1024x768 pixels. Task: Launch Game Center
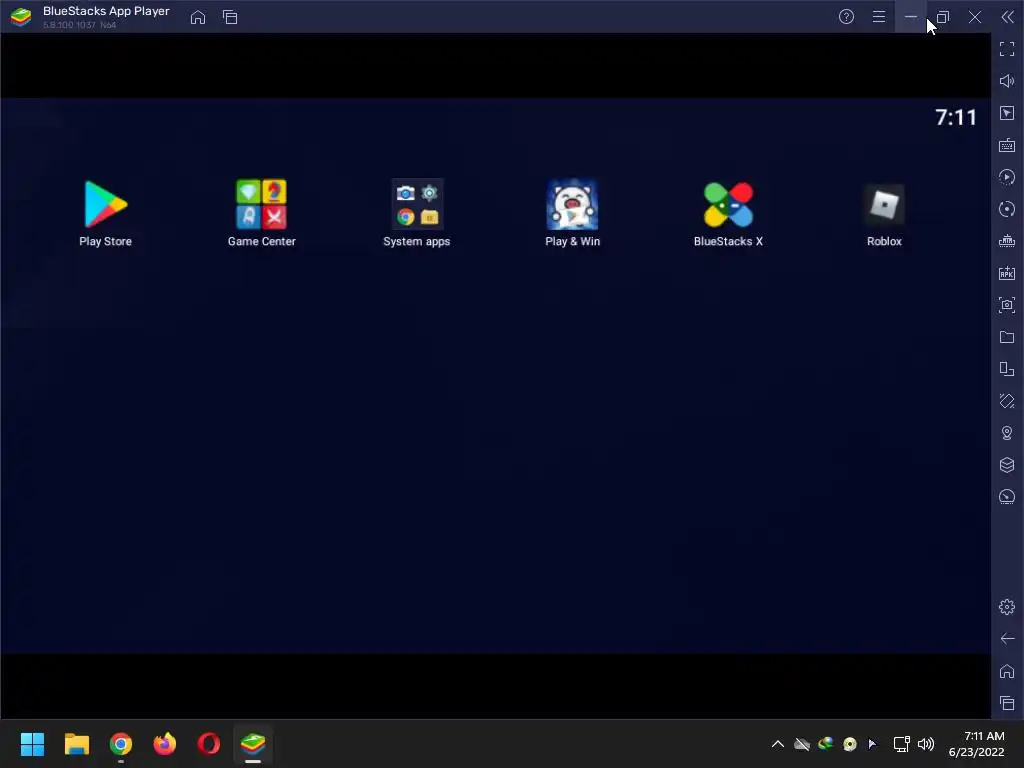pos(261,214)
